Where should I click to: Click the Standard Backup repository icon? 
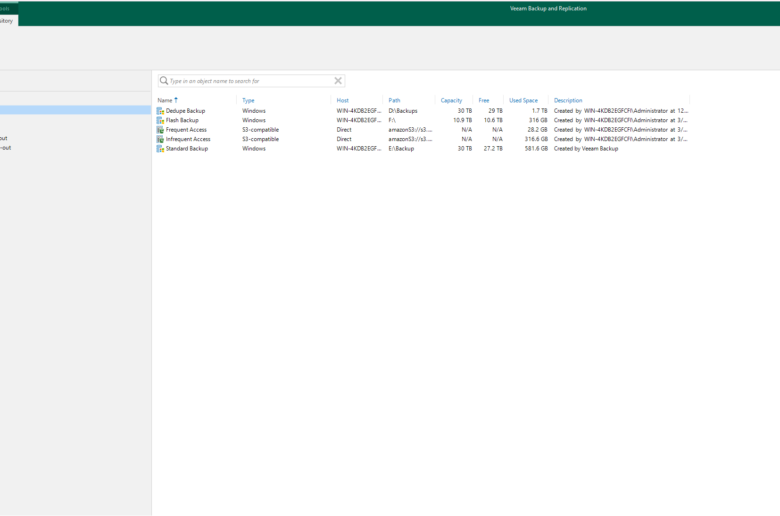160,149
